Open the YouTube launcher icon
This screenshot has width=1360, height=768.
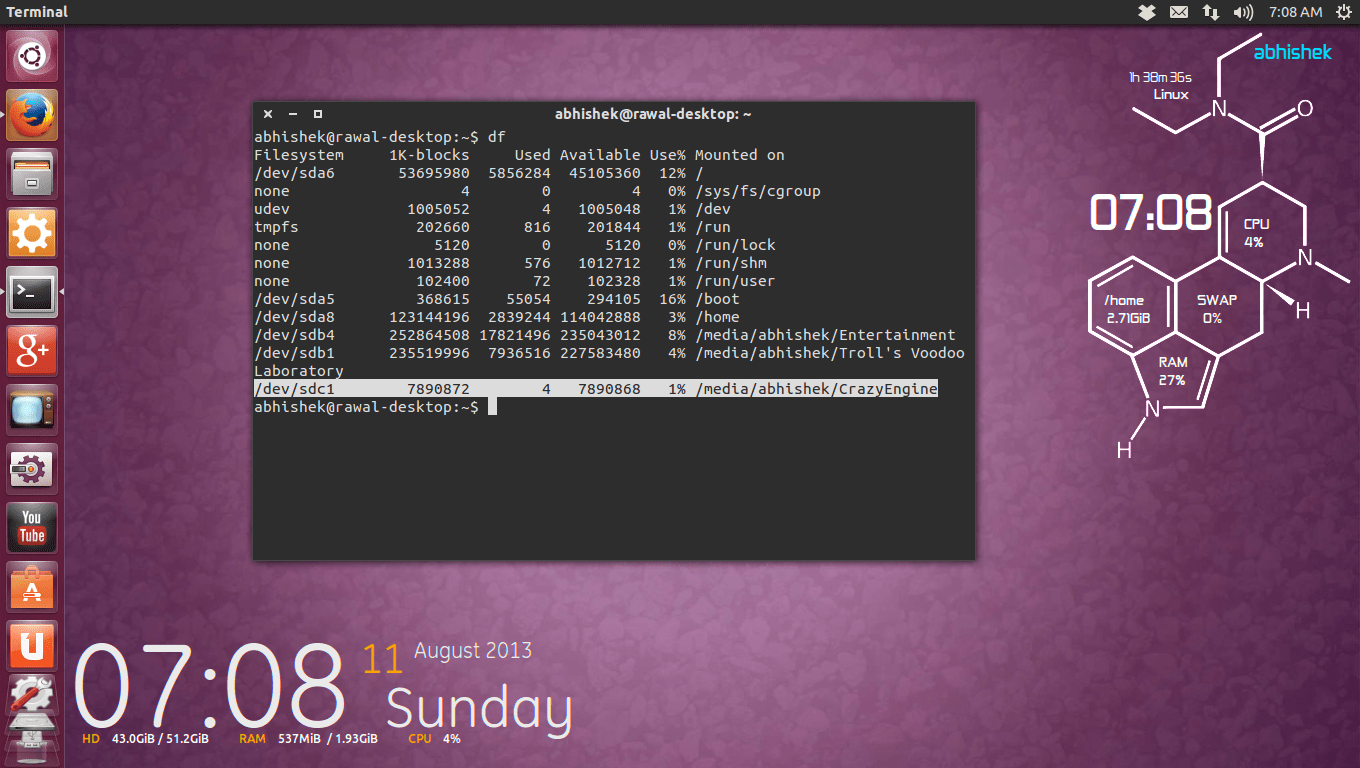(x=32, y=528)
